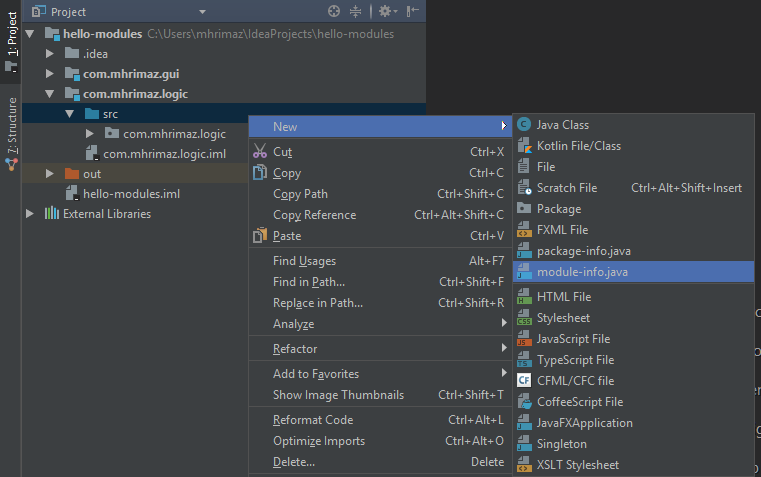Select module-info.java from New submenu

pos(582,271)
